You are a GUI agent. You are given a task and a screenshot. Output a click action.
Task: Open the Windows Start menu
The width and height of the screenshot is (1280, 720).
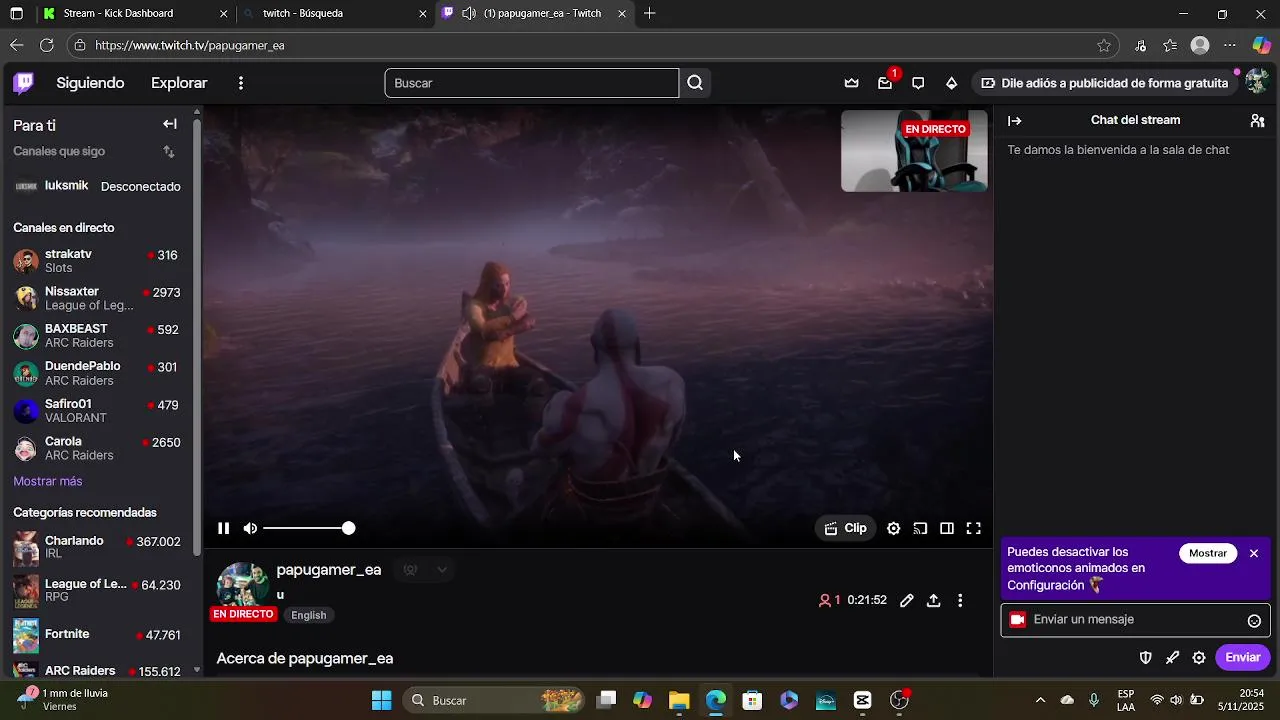click(381, 700)
